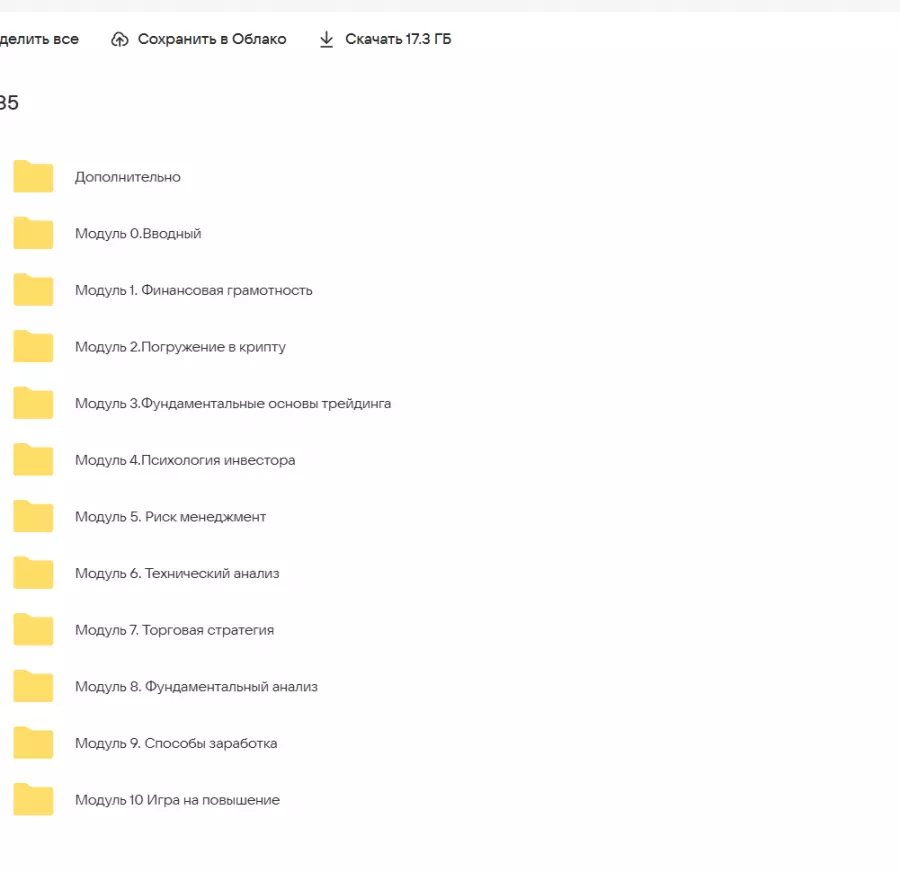Click Модуль 1. Финансовая грамотность name
Image resolution: width=900 pixels, height=872 pixels.
pyautogui.click(x=193, y=291)
